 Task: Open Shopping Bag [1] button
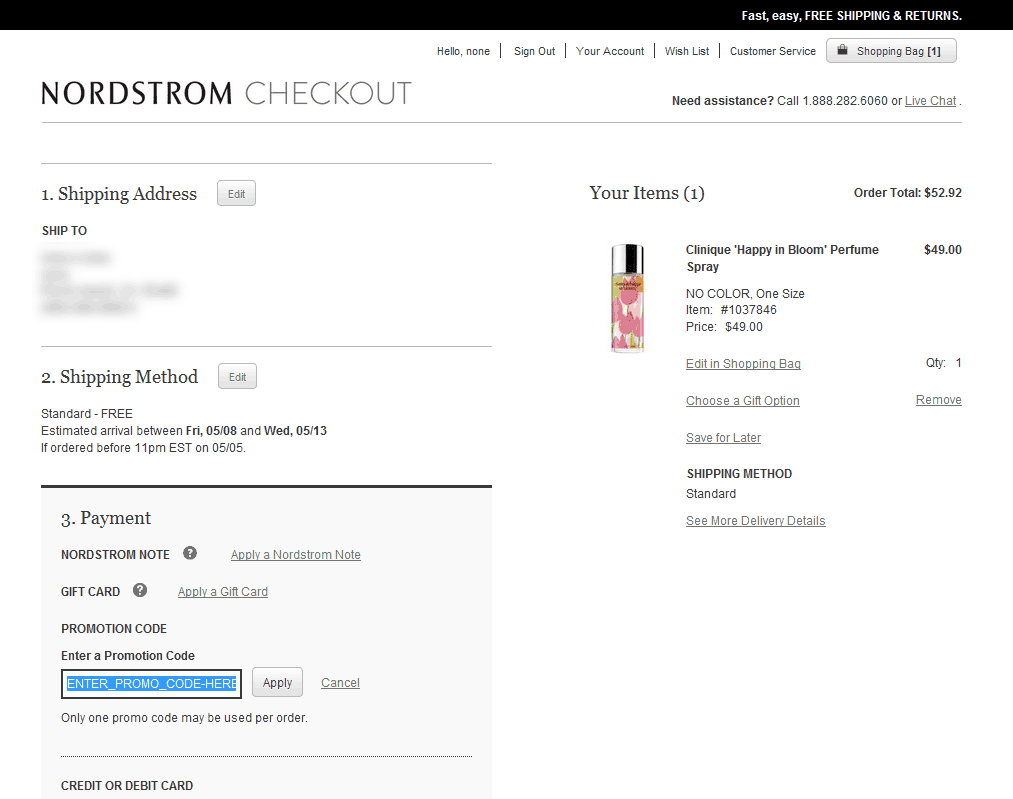coord(891,51)
